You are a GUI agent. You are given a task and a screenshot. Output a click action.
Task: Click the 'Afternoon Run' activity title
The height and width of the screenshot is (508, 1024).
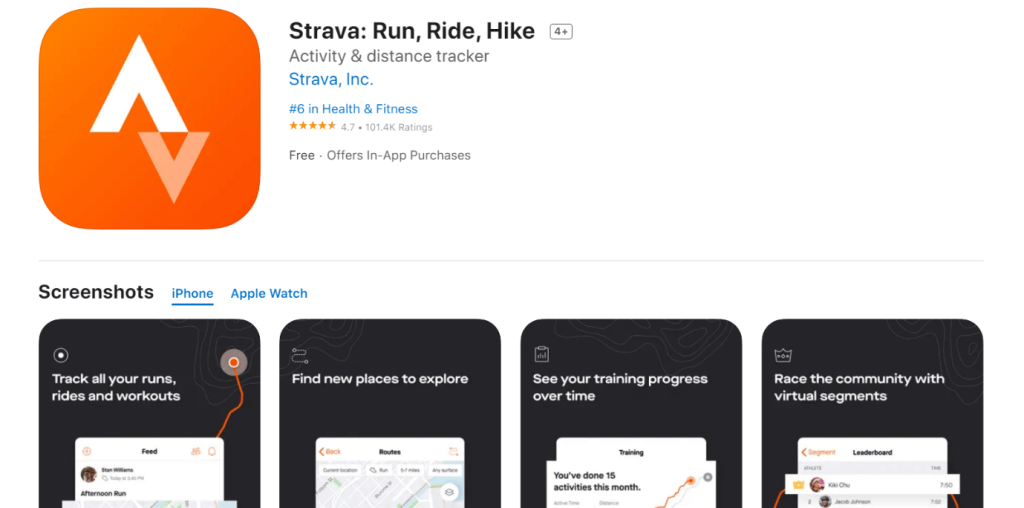click(103, 494)
